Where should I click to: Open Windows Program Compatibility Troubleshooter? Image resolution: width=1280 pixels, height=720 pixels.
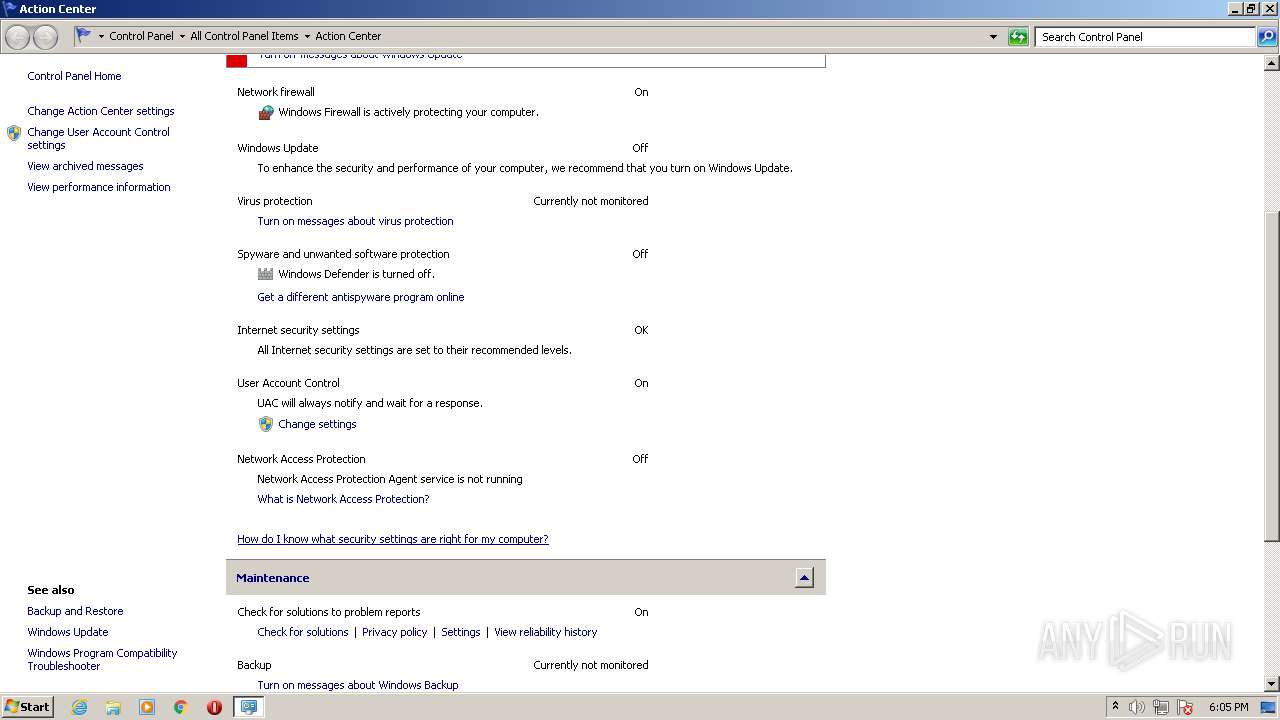pyautogui.click(x=102, y=659)
